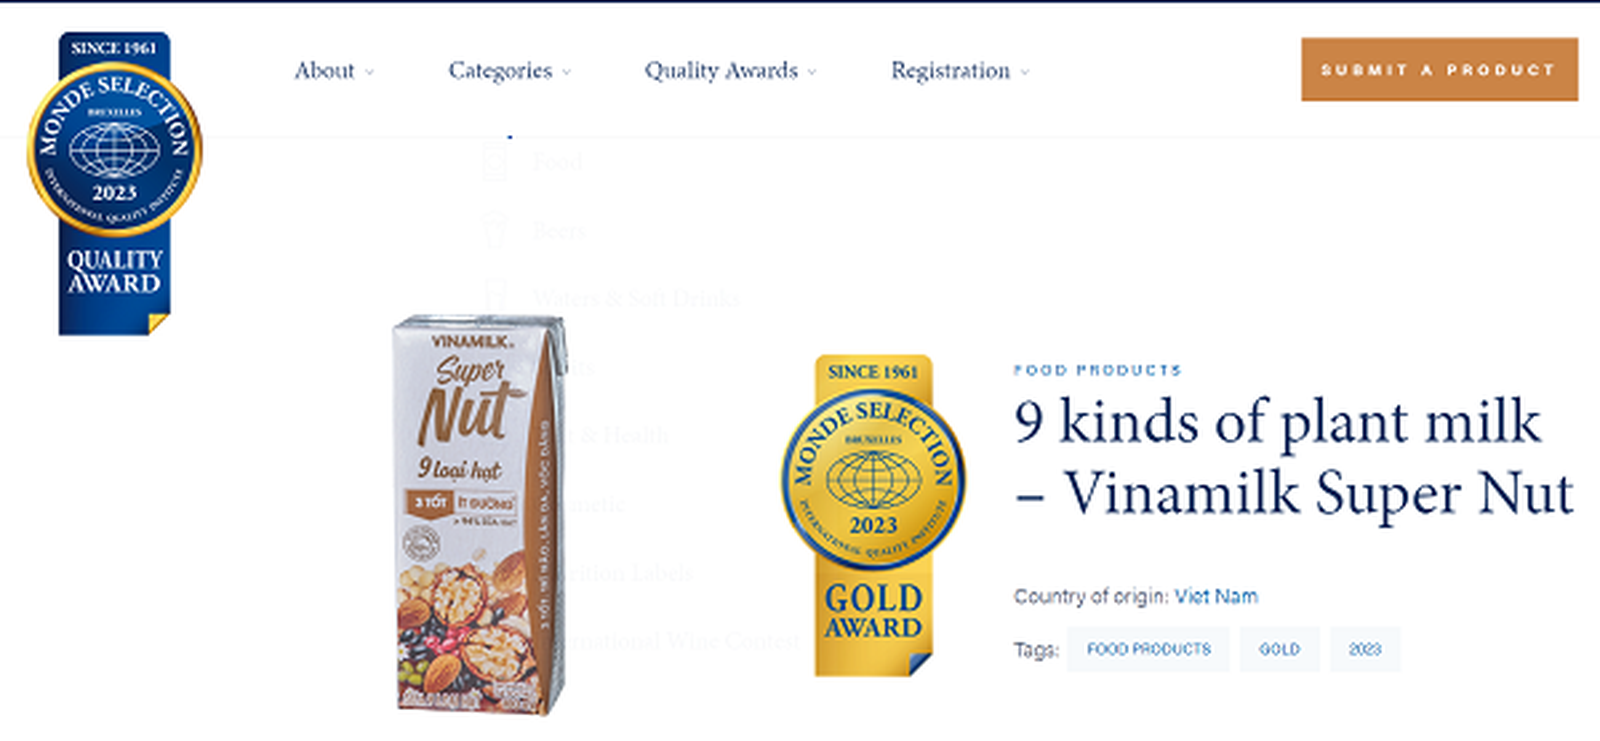Image resolution: width=1600 pixels, height=741 pixels.
Task: Expand the Quality Awards dropdown arrow
Action: [x=812, y=72]
